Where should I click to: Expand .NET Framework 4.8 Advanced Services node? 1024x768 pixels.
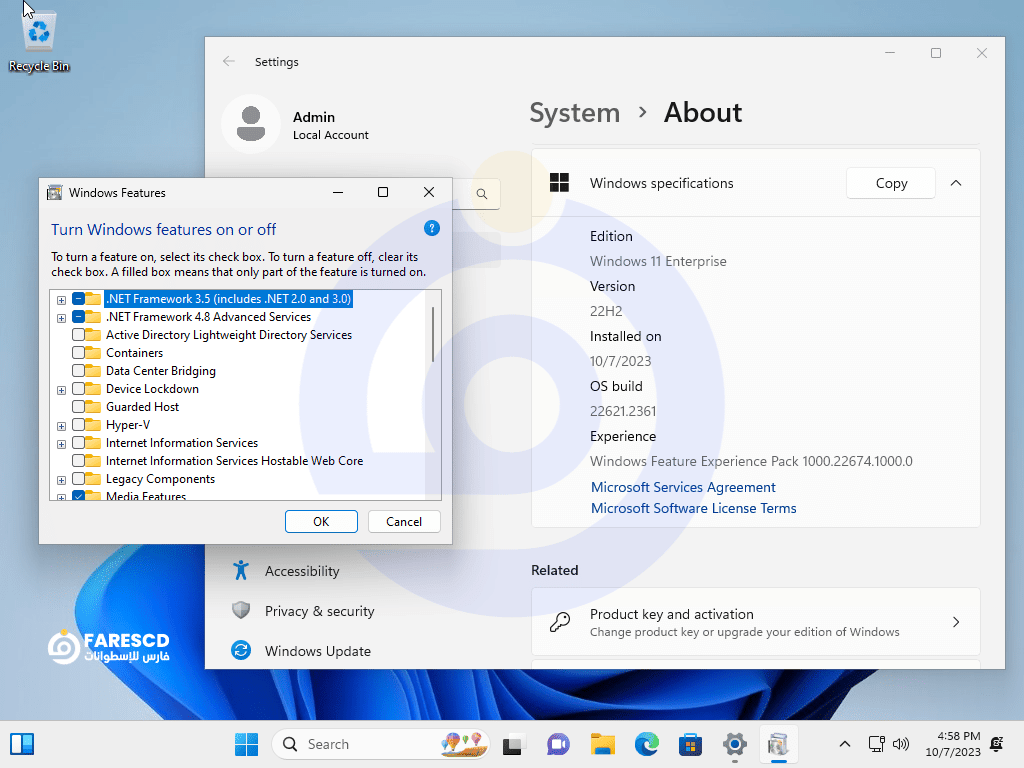61,318
